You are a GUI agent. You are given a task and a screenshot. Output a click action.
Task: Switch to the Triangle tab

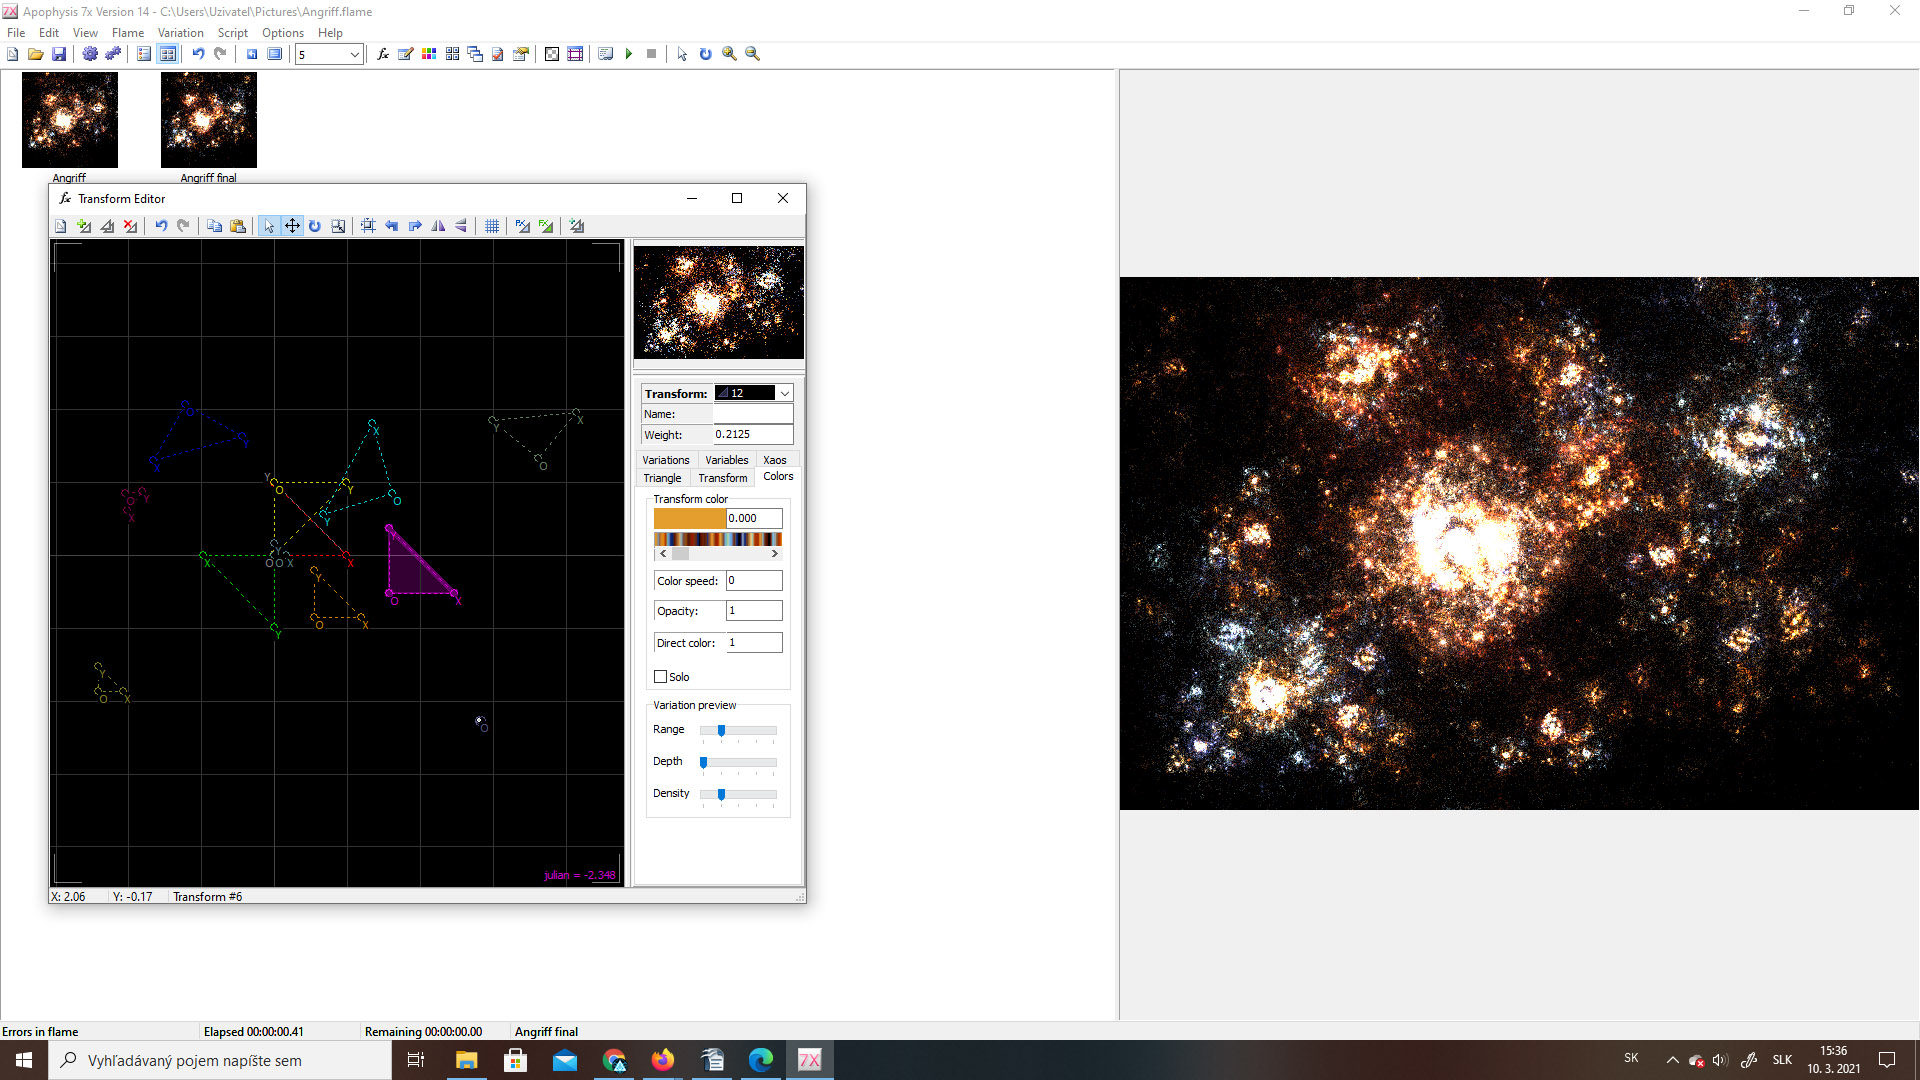click(662, 478)
